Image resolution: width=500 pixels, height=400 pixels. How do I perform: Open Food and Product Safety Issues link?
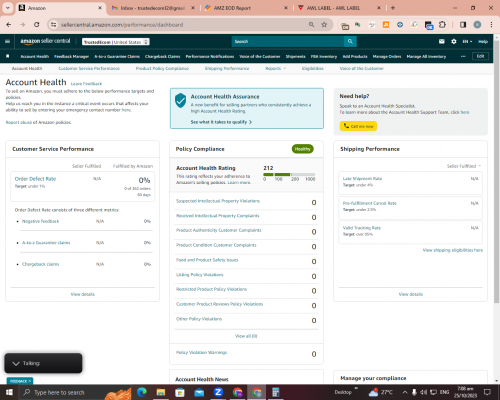[x=207, y=260]
